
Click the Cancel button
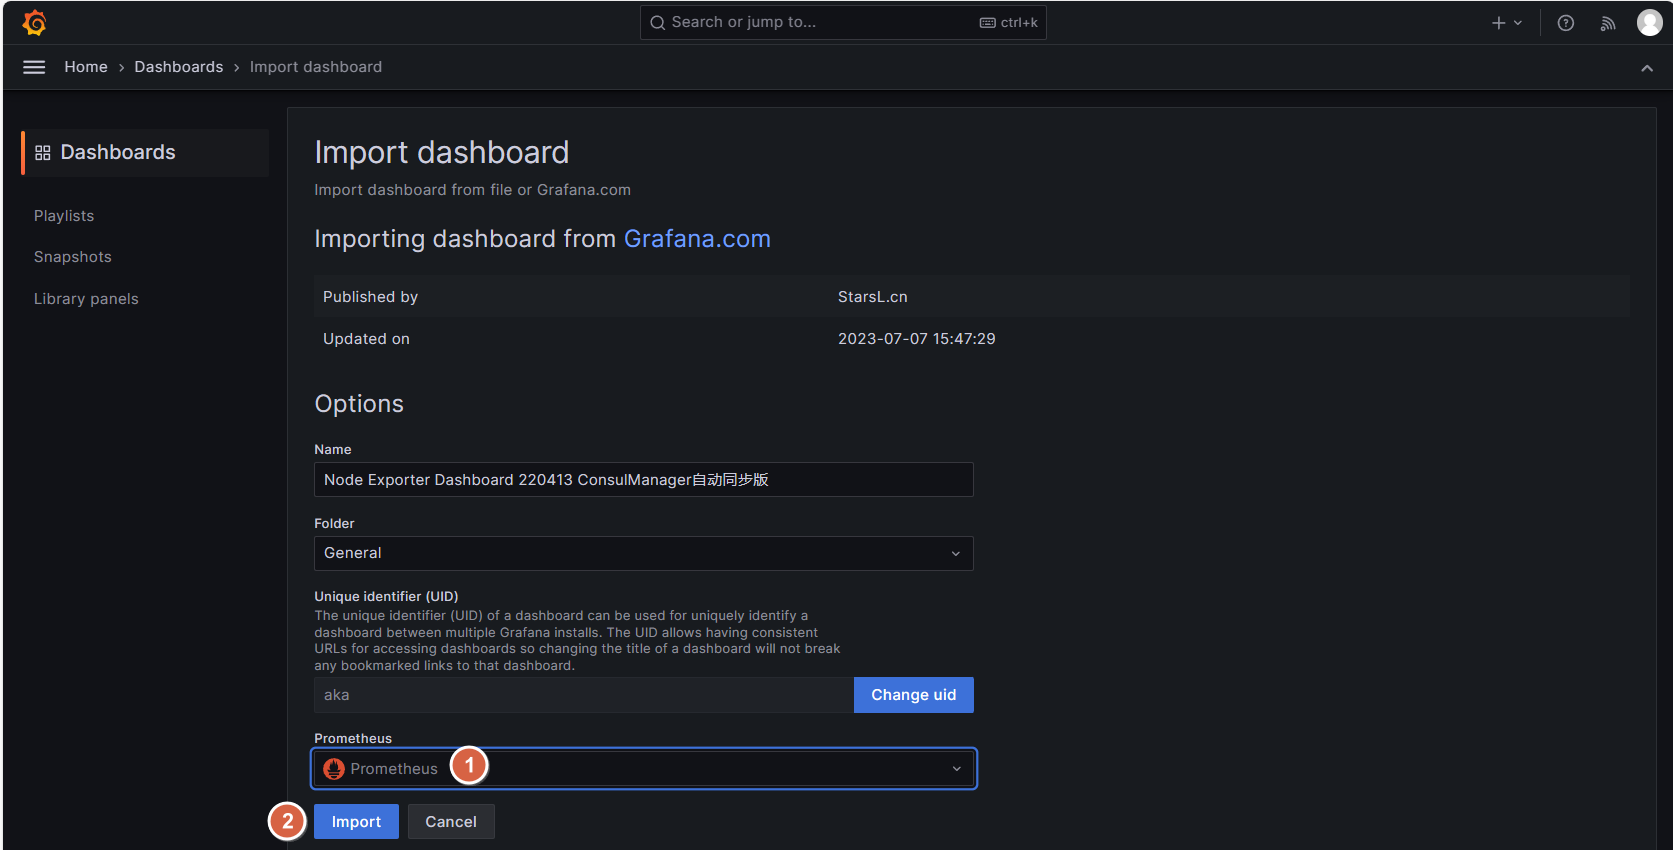pos(451,822)
